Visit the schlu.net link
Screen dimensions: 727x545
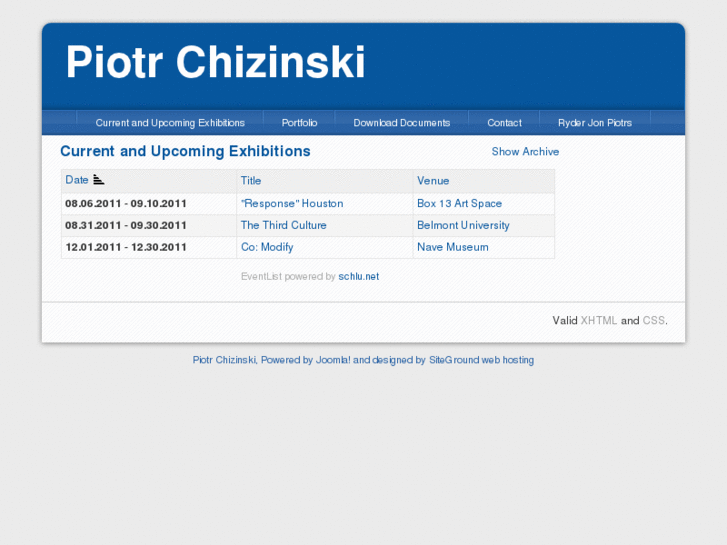tap(358, 276)
